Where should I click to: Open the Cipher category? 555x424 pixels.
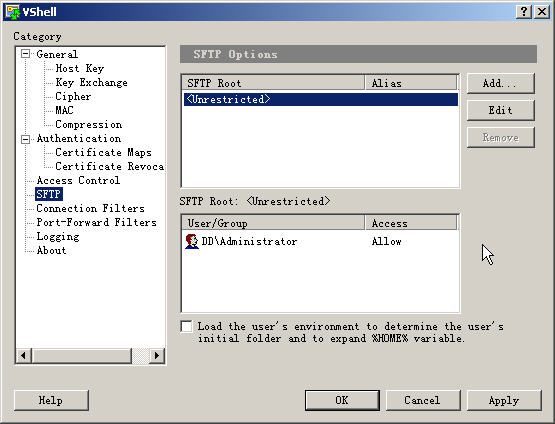click(x=73, y=96)
